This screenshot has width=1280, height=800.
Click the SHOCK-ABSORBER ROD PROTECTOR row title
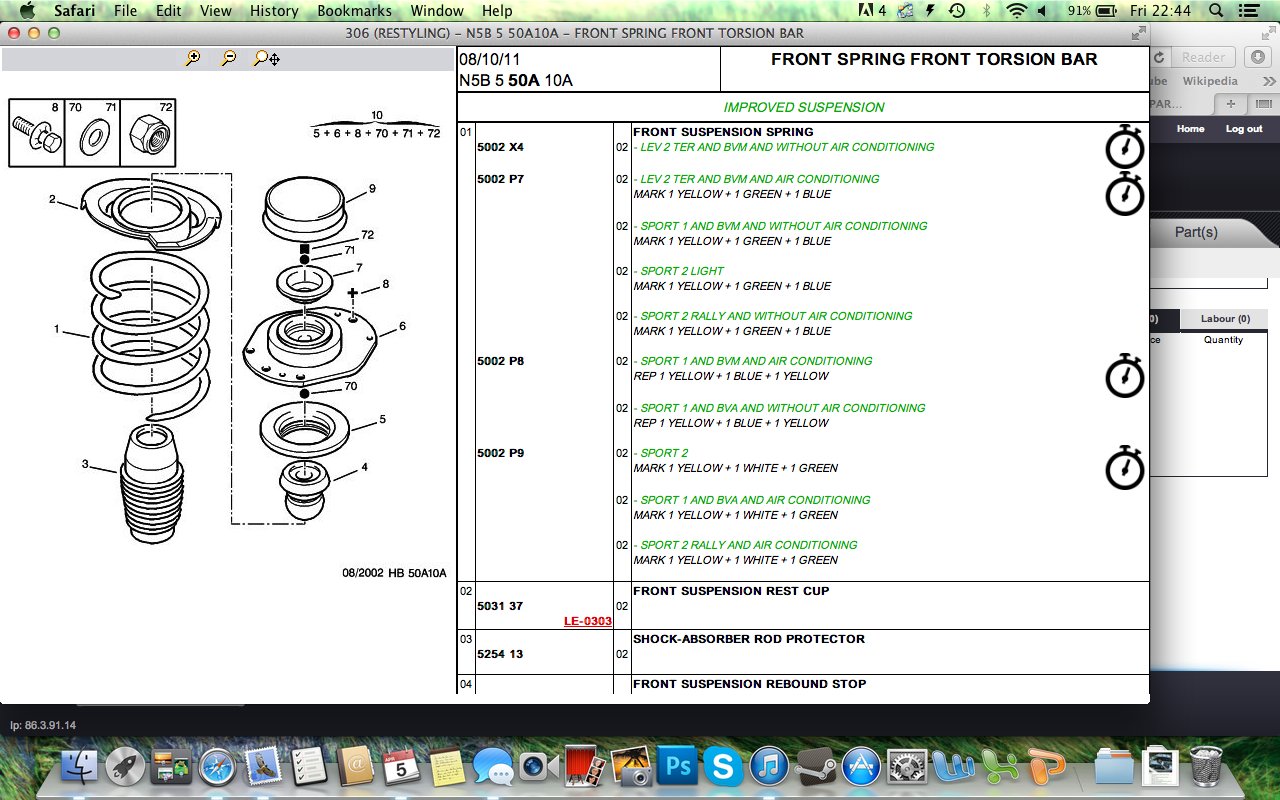[749, 639]
